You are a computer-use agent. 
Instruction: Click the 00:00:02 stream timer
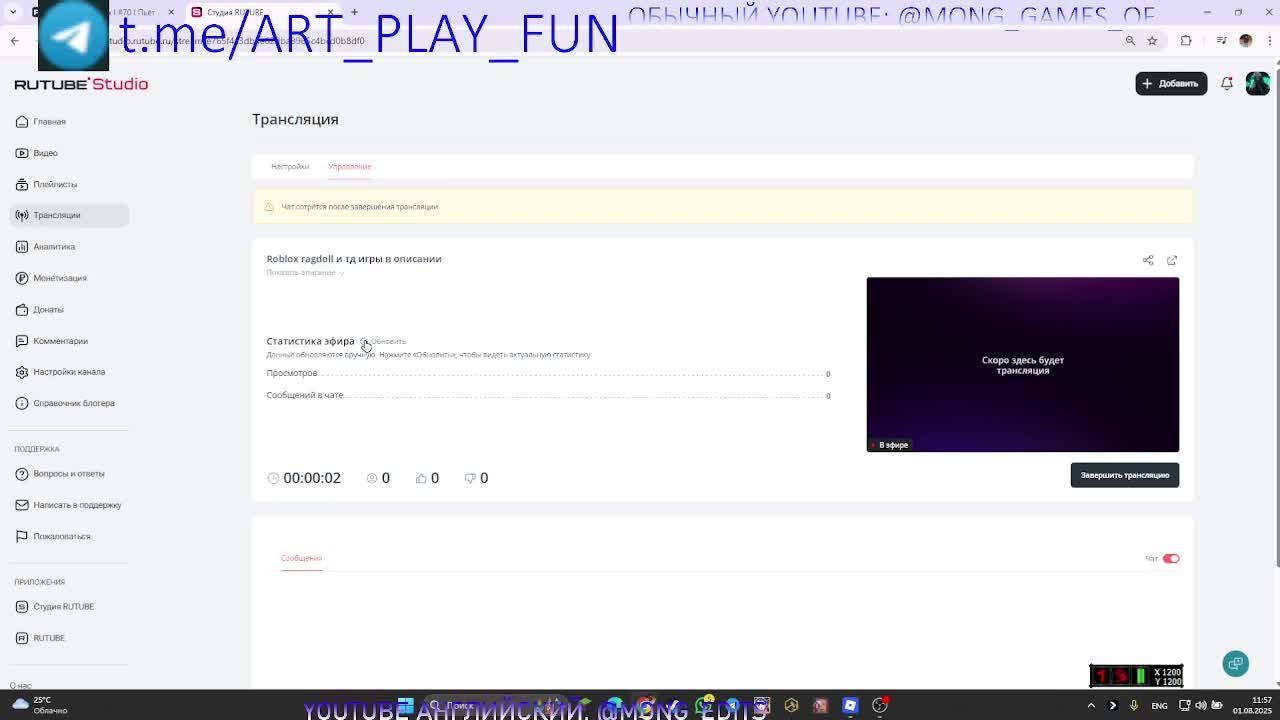point(305,478)
